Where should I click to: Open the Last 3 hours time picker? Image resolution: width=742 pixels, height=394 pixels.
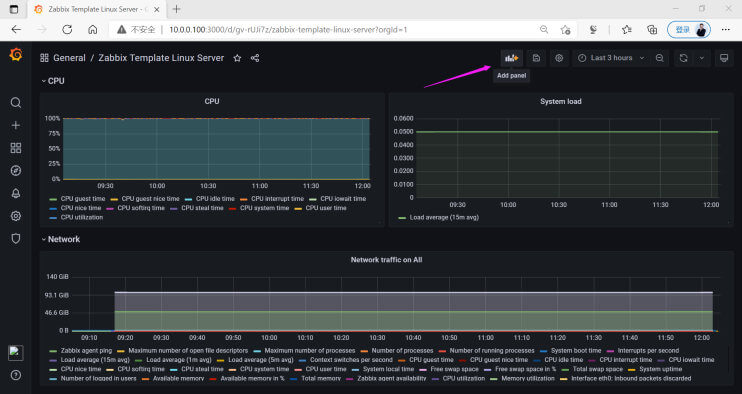point(611,58)
